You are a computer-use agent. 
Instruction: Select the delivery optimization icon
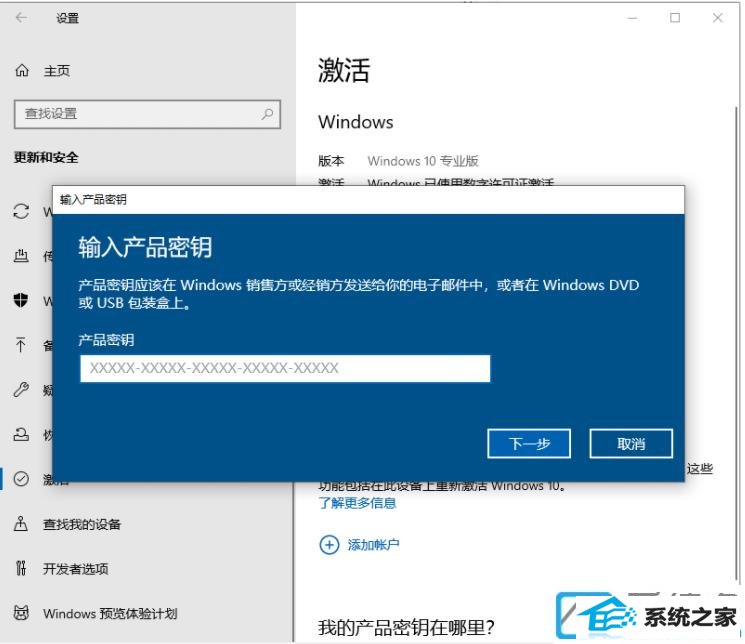pyautogui.click(x=21, y=256)
